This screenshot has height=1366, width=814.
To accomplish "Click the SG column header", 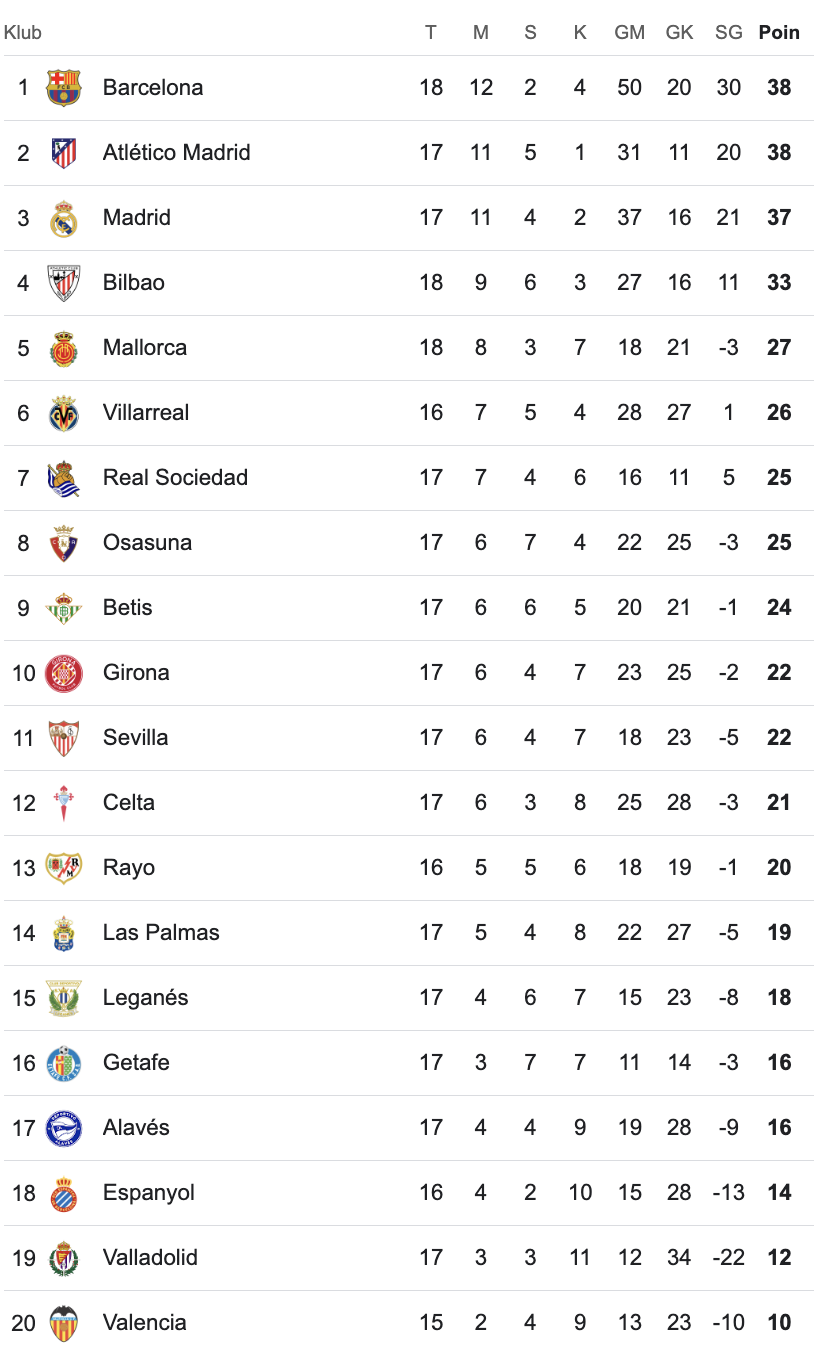I will 729,32.
